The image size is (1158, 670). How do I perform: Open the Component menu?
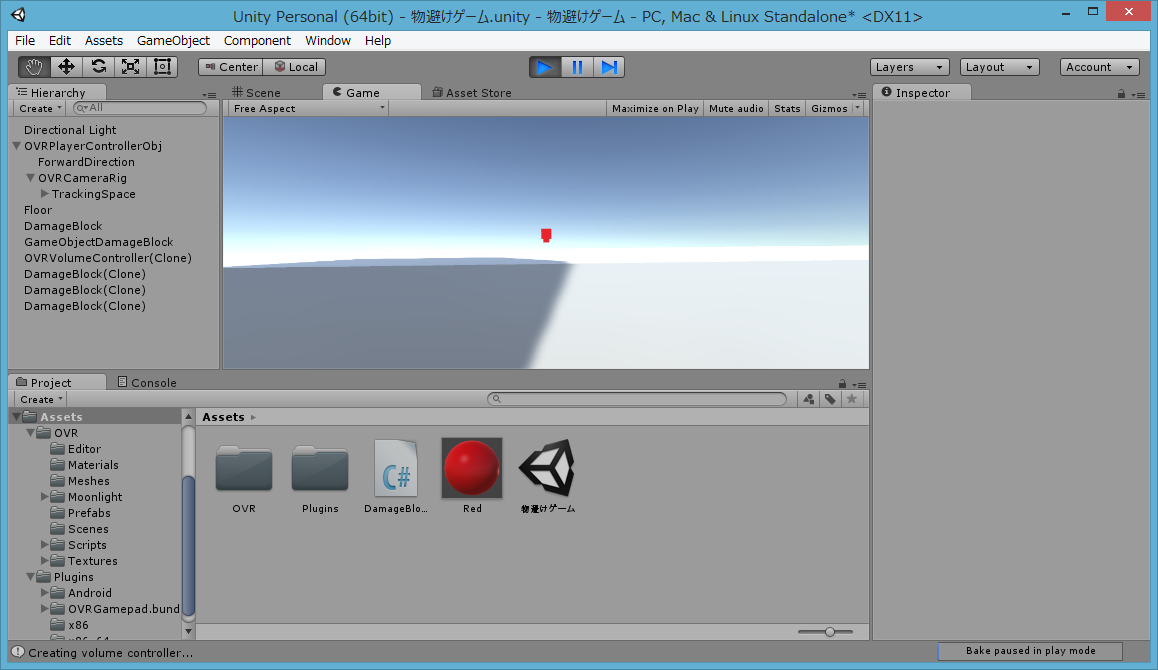tap(257, 41)
